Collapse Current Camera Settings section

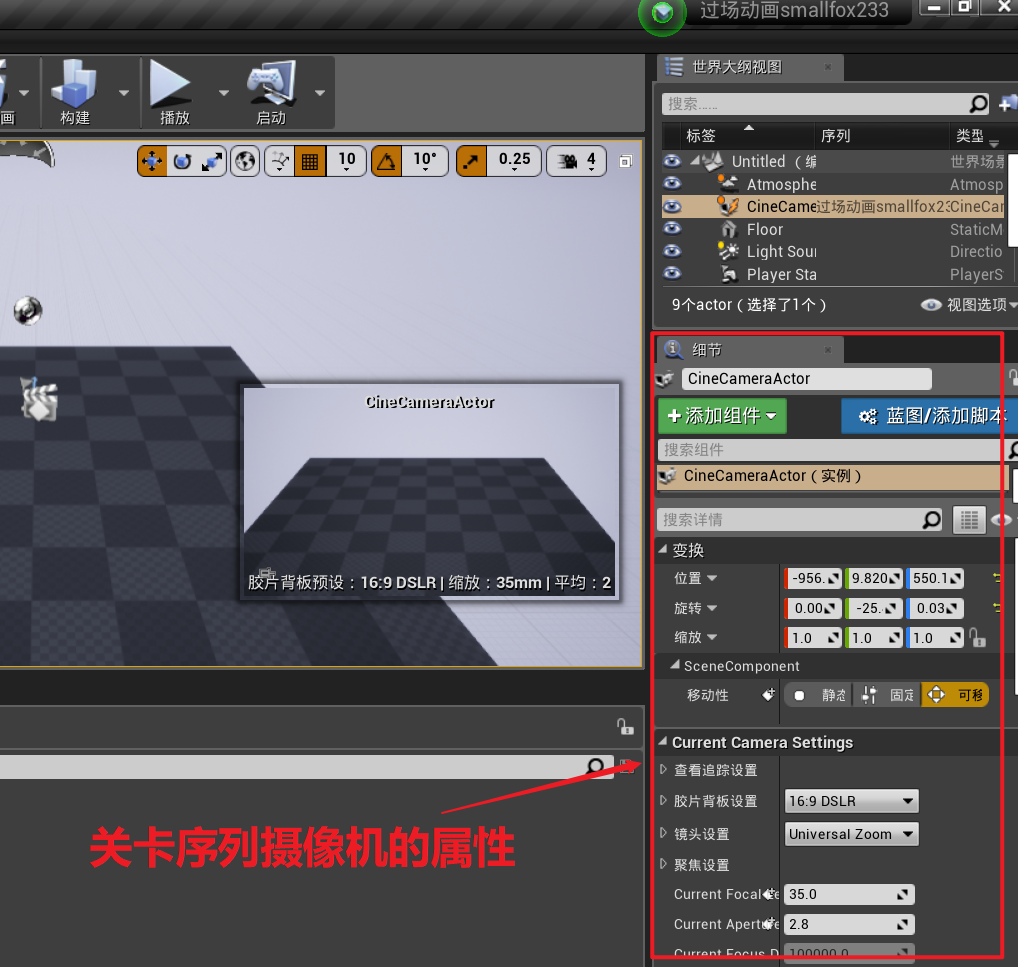pyautogui.click(x=663, y=741)
